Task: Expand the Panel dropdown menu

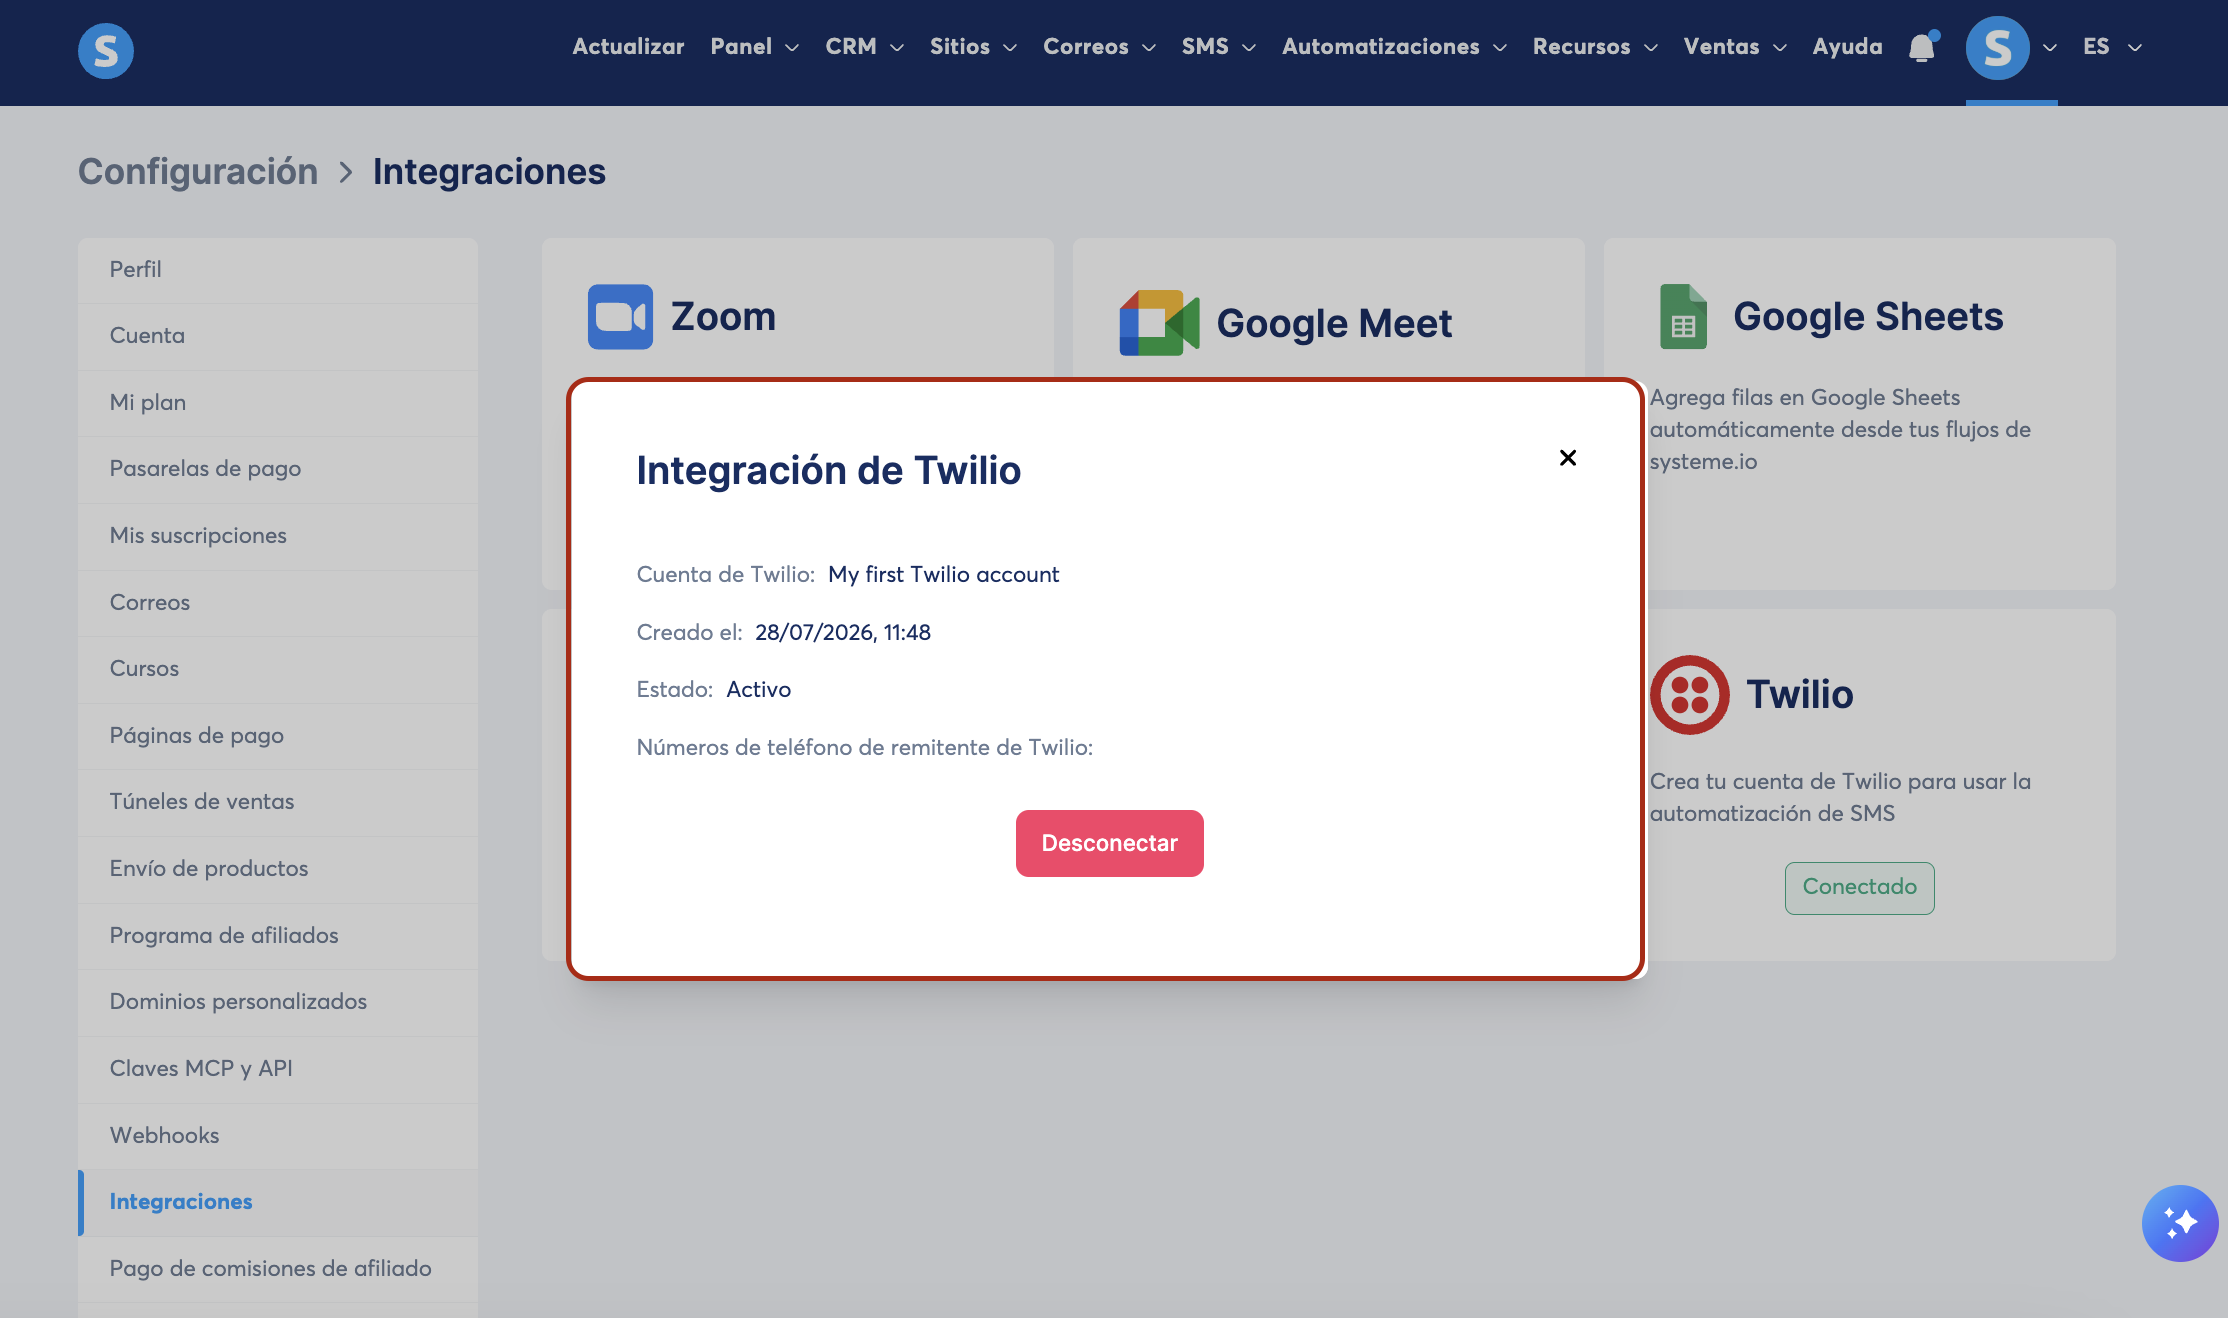Action: [x=755, y=47]
